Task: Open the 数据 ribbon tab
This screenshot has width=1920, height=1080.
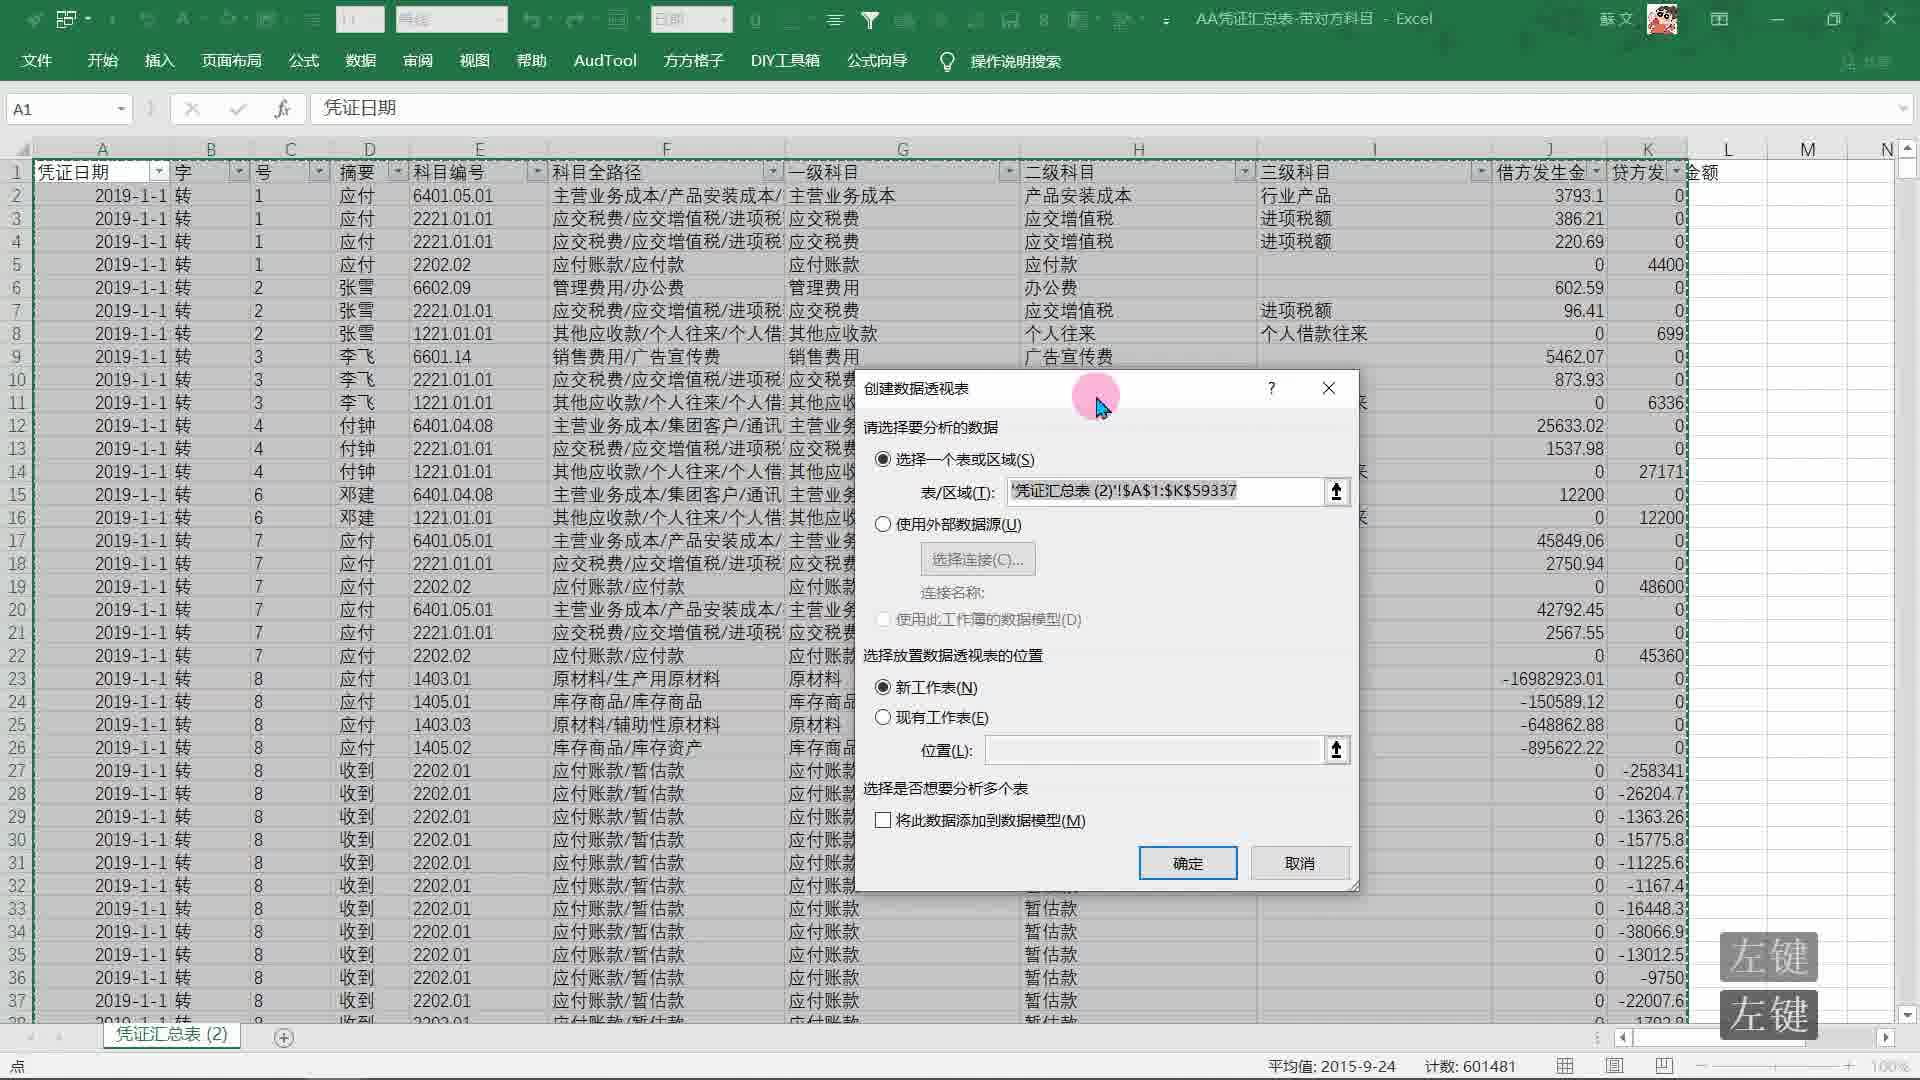Action: 360,61
